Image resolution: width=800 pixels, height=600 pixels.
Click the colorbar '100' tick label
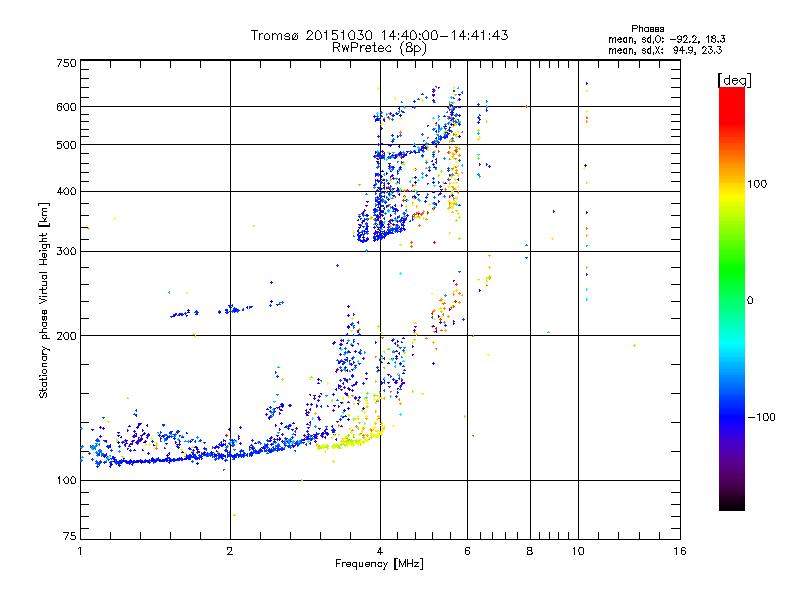coord(757,184)
